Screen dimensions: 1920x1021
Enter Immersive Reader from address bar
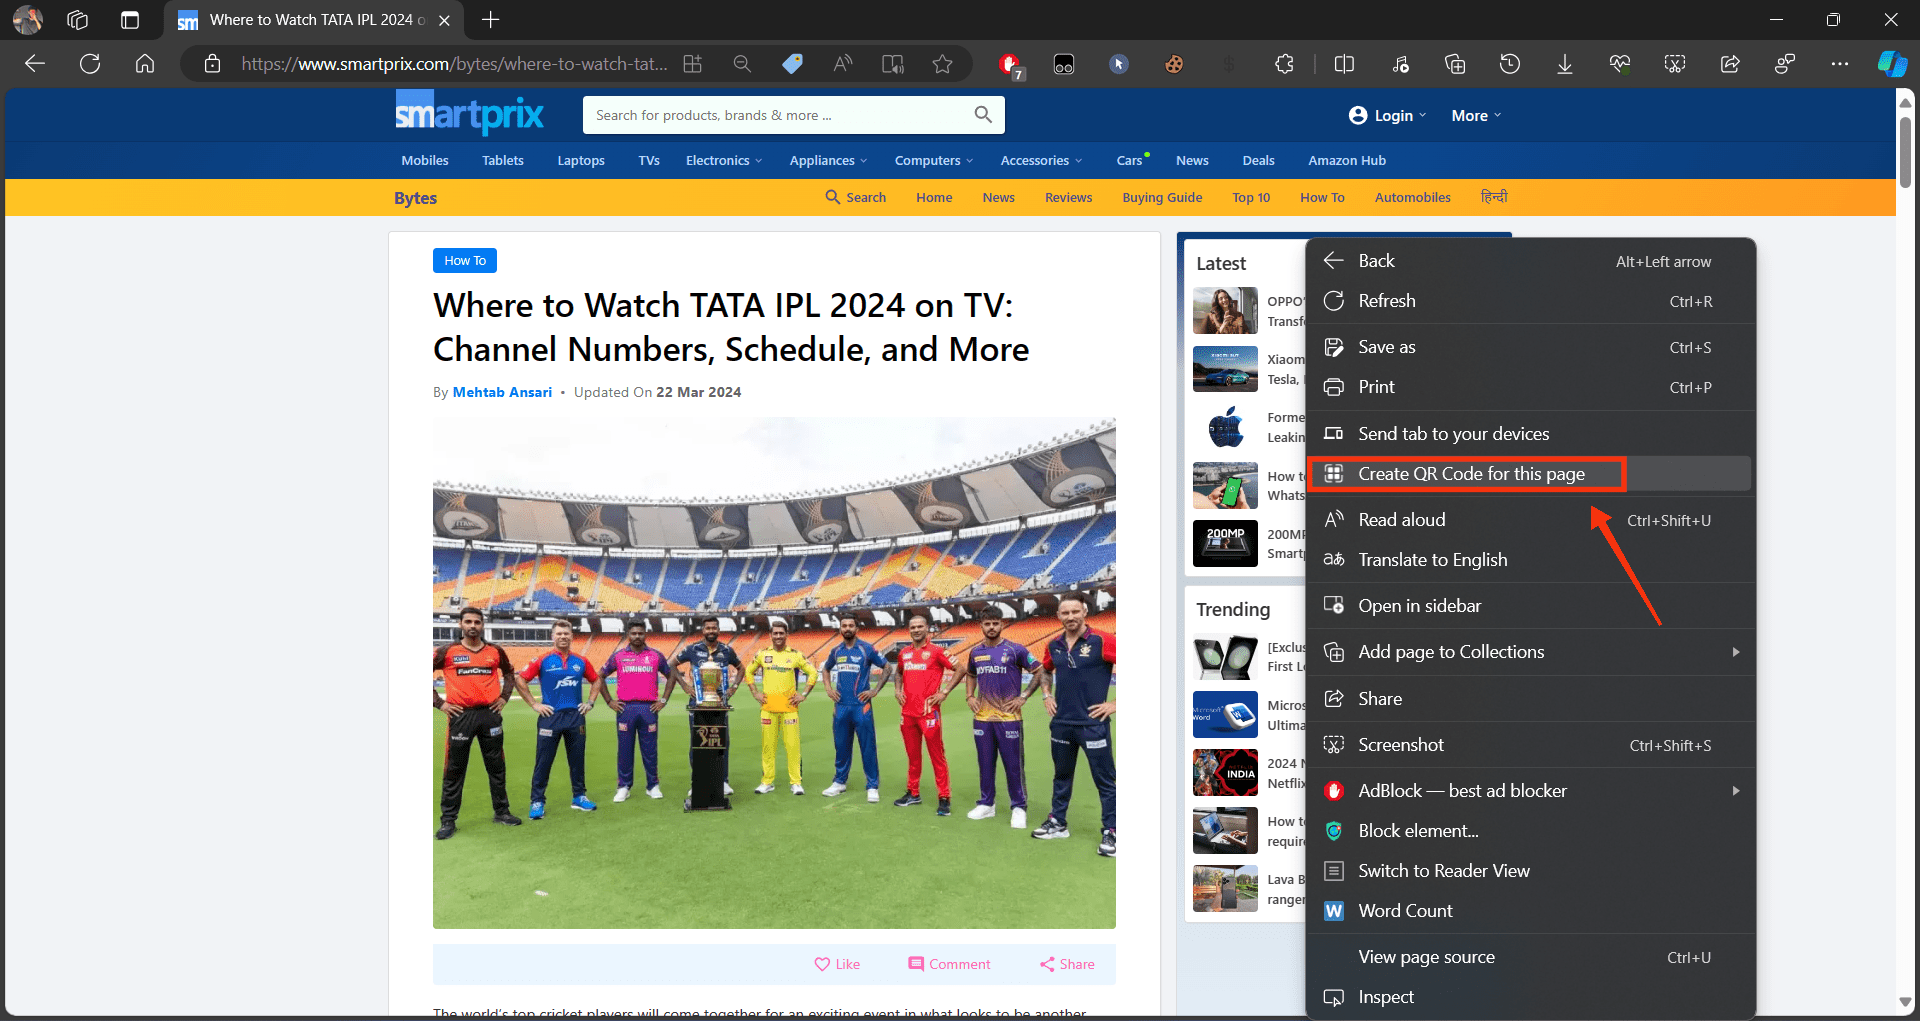[893, 64]
